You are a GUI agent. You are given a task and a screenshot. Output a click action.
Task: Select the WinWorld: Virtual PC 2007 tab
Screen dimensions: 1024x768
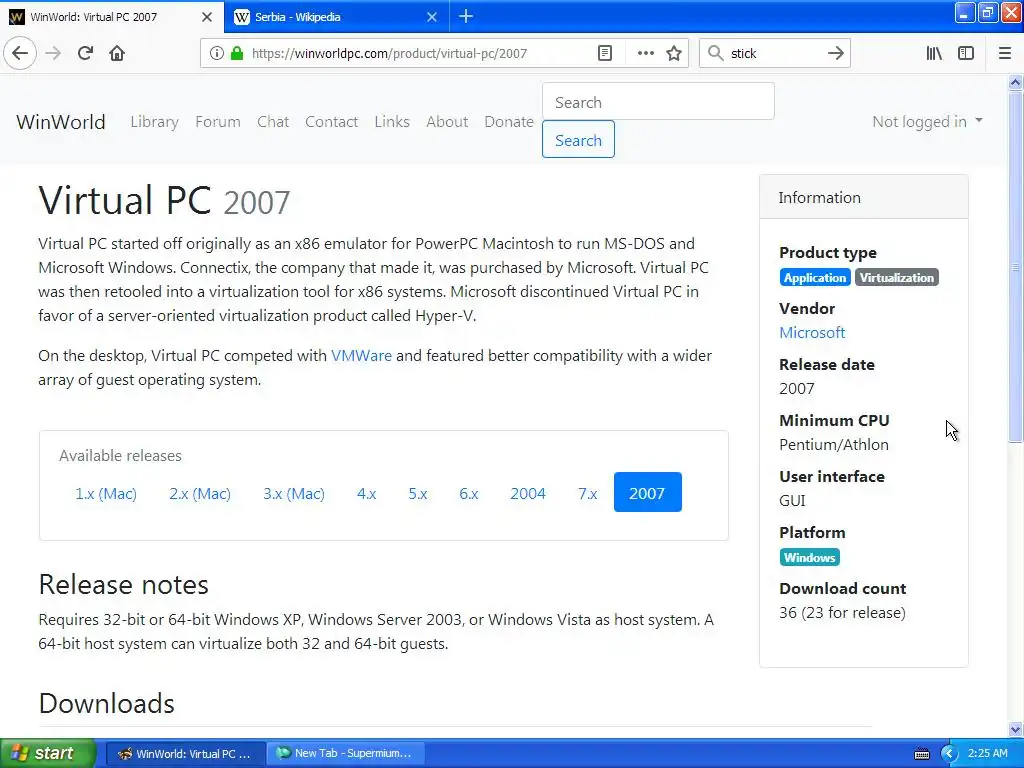point(112,16)
